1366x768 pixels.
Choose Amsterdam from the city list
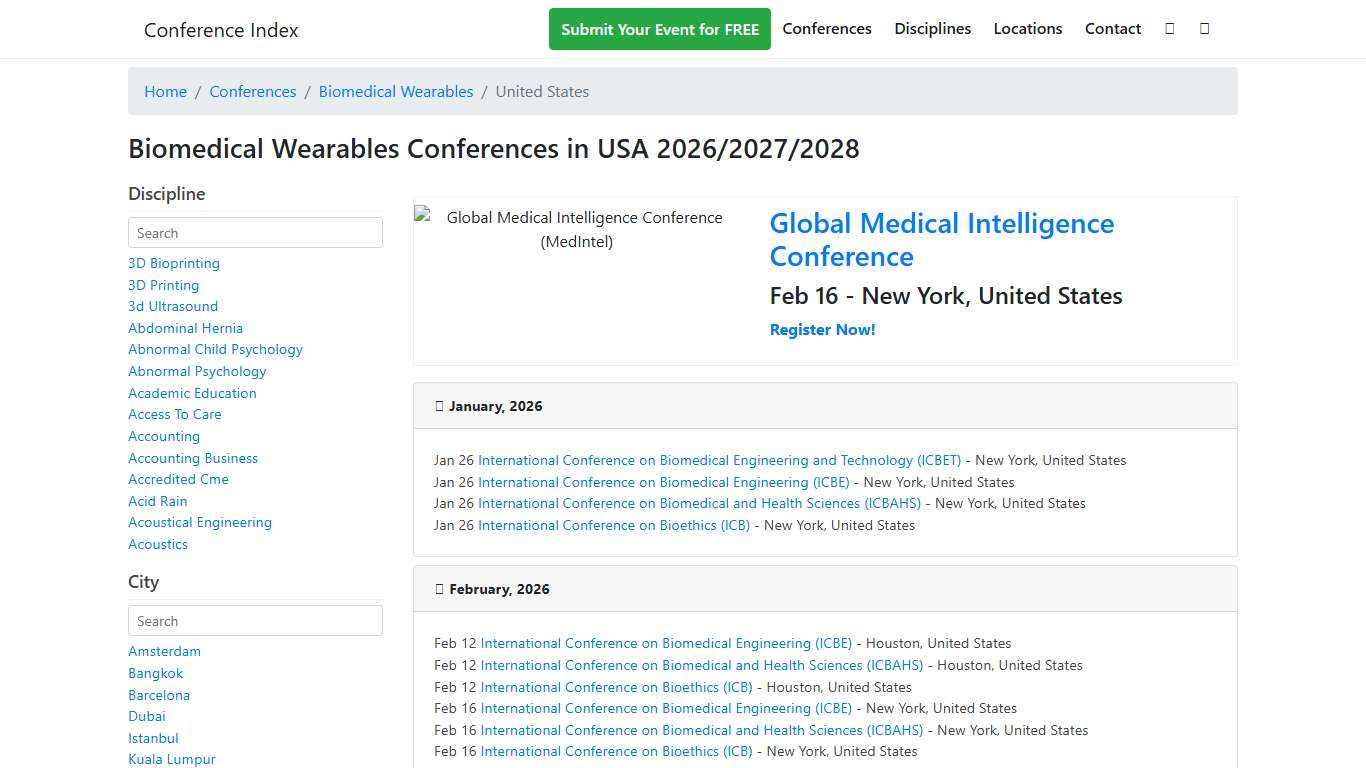[x=164, y=651]
